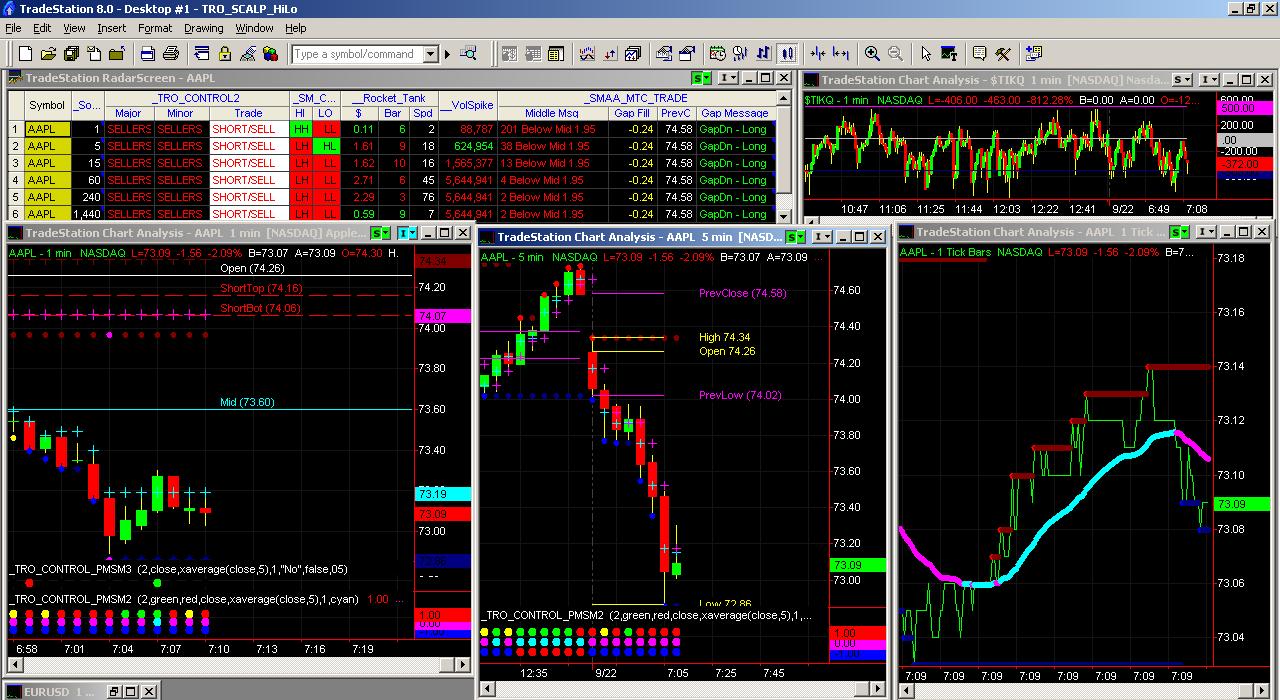This screenshot has width=1280, height=700.
Task: Click the VolSpike column header
Action: pyautogui.click(x=470, y=105)
